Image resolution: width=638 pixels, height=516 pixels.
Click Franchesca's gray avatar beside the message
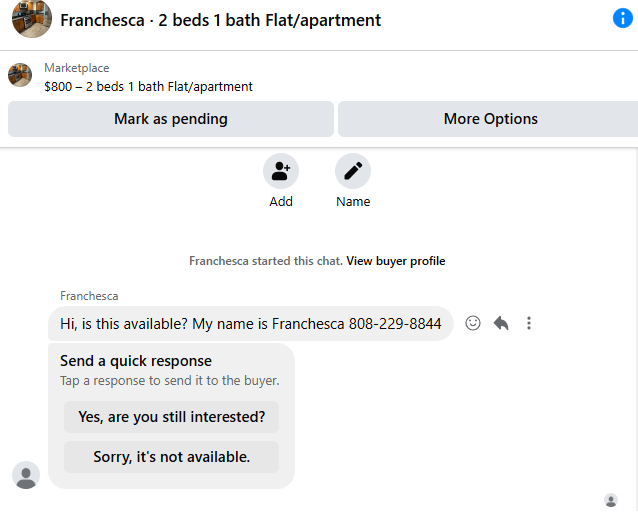26,475
